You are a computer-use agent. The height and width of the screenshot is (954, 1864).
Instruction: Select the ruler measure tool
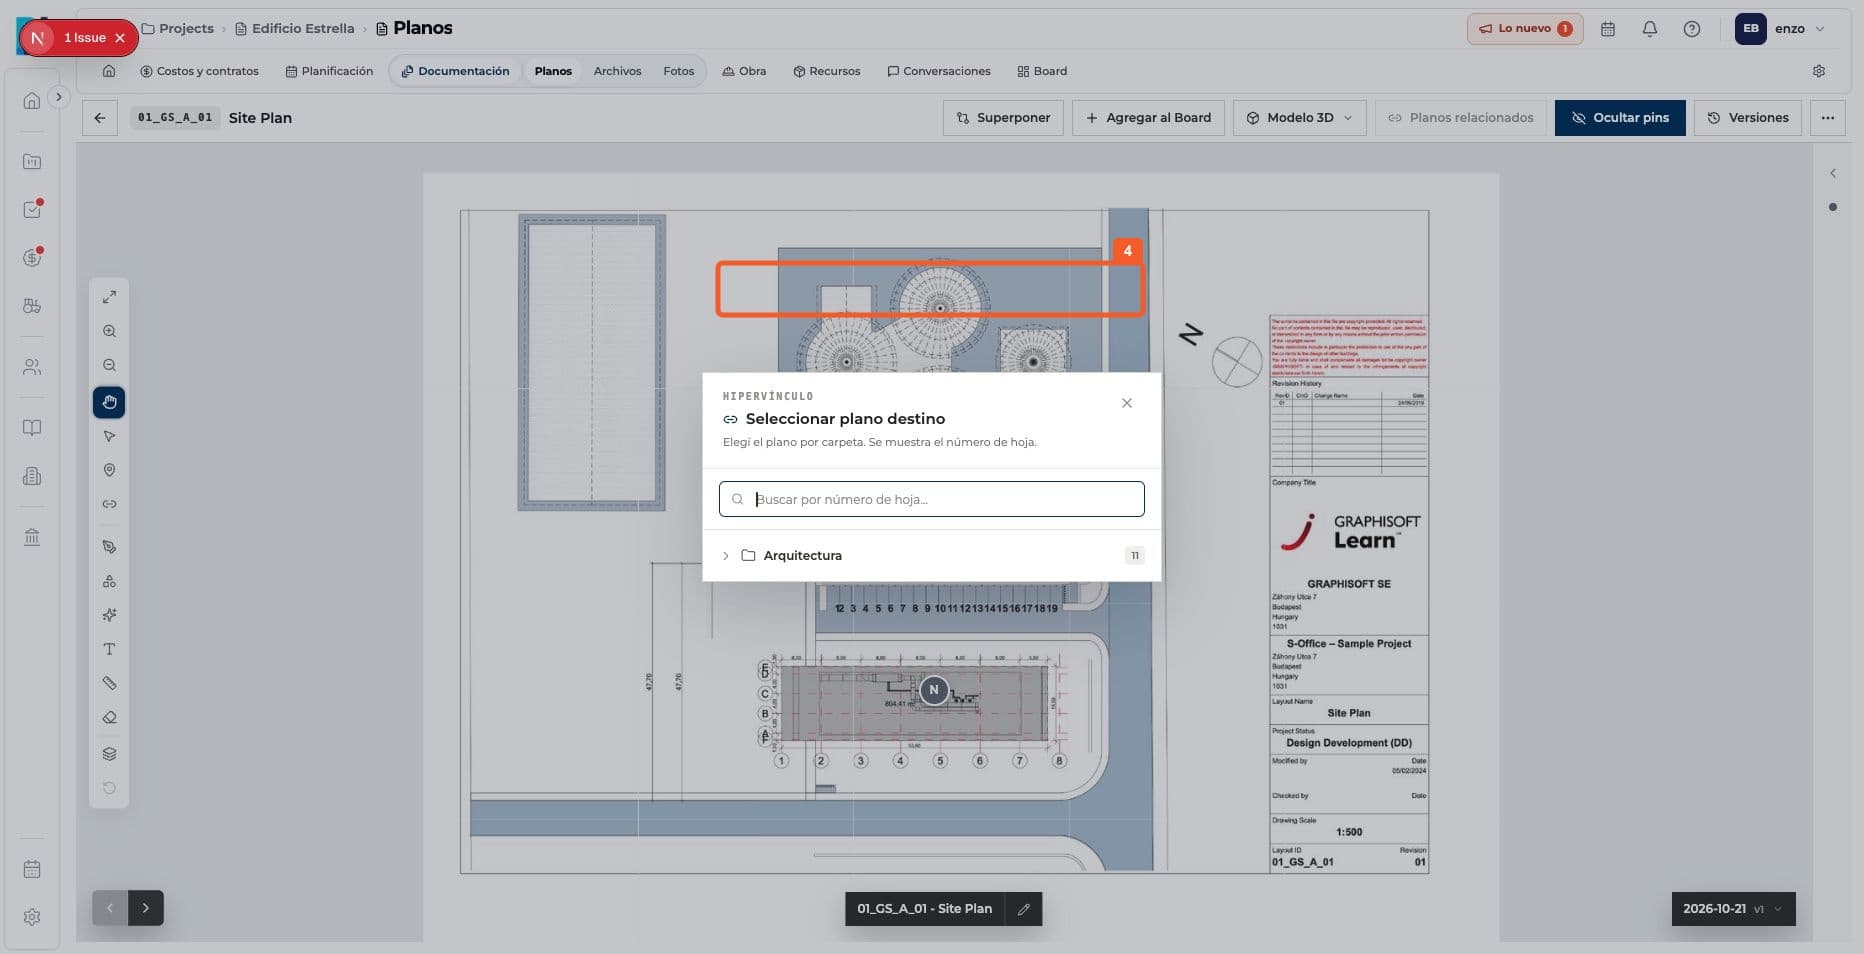click(109, 683)
